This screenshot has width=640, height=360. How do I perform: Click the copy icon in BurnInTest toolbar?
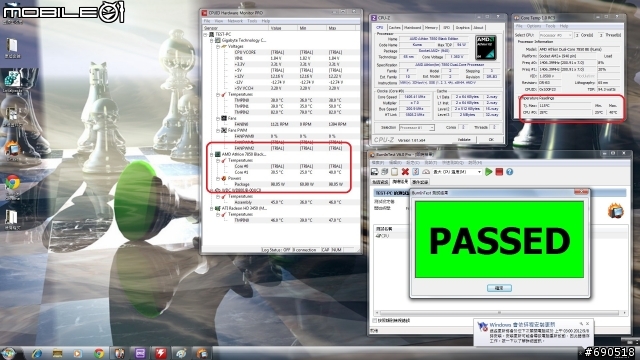pos(384,172)
